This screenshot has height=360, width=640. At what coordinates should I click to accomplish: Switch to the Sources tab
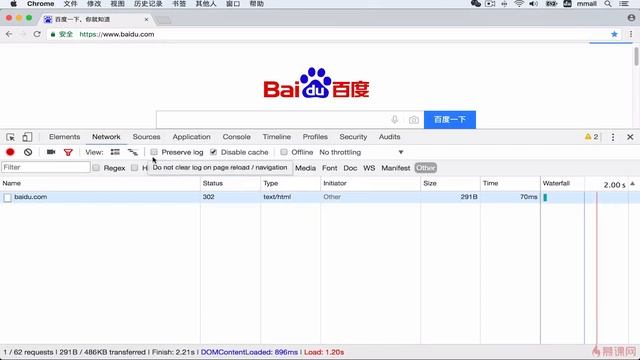click(146, 137)
